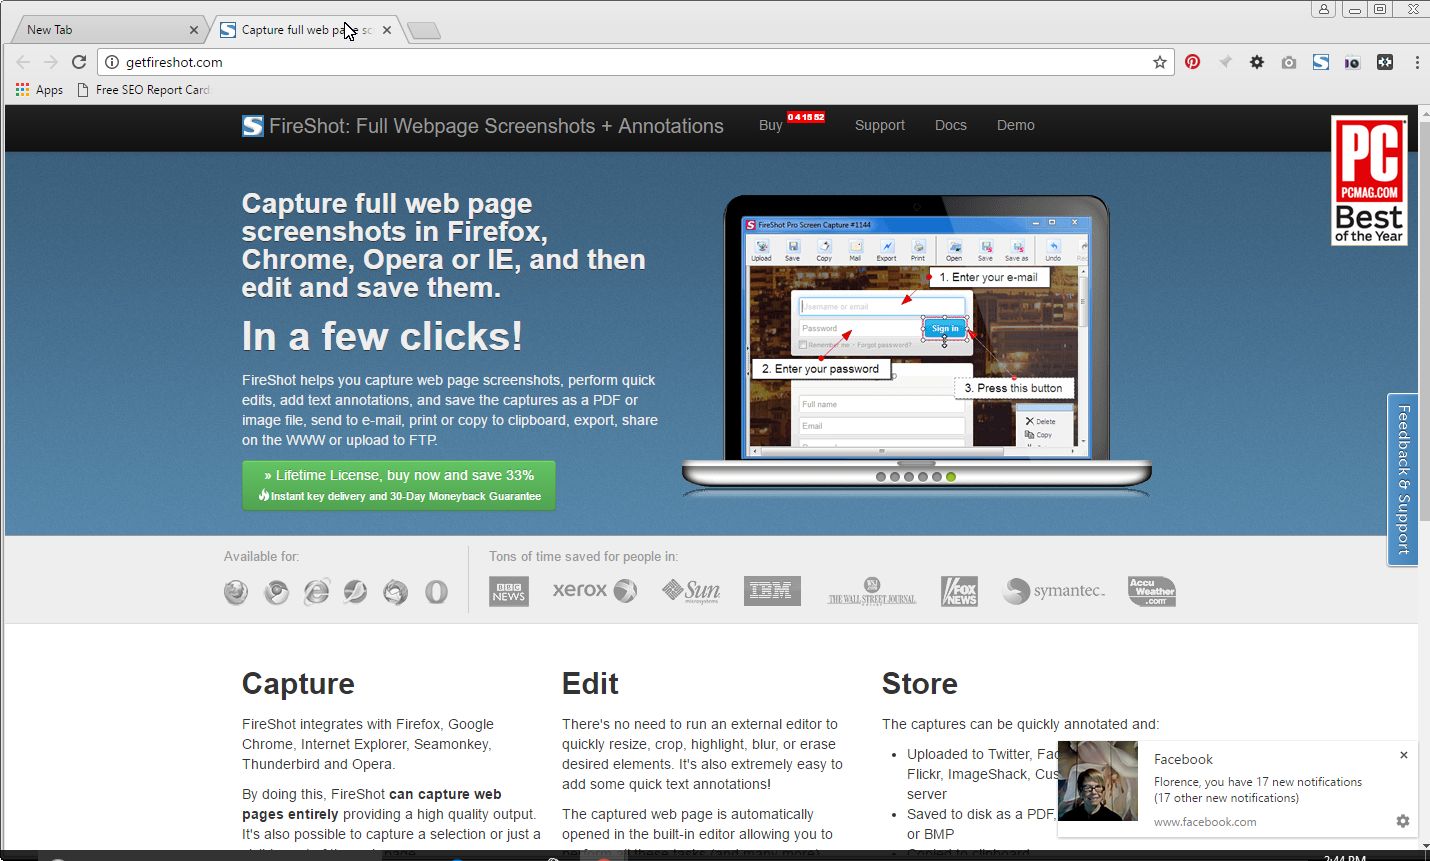Click the Undo icon in the FireShot Pro capture image
This screenshot has width=1430, height=861.
pyautogui.click(x=1053, y=250)
